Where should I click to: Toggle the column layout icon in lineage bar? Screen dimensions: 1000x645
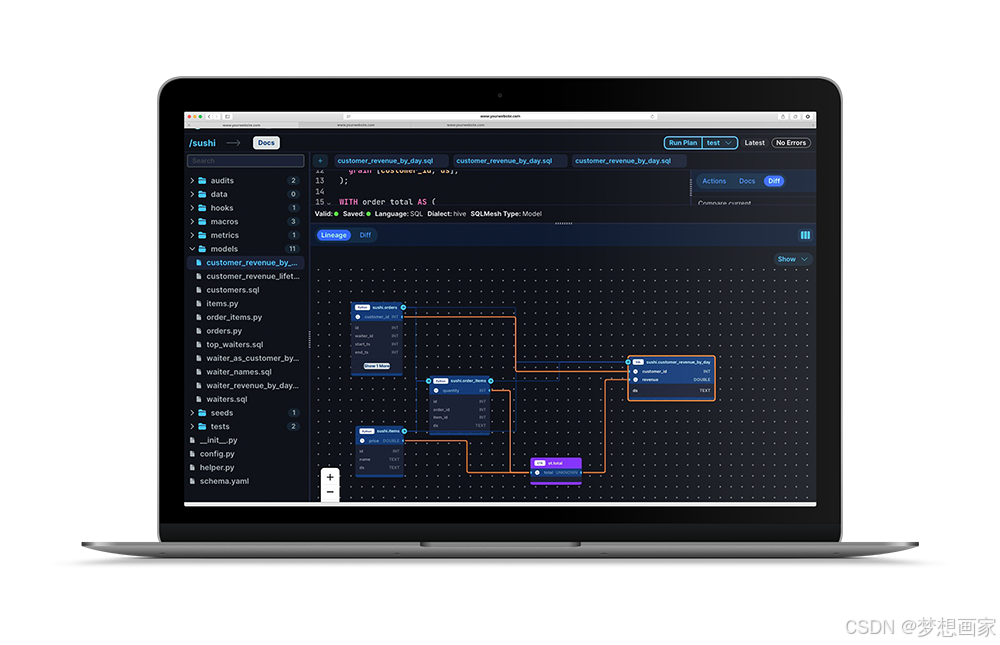point(805,235)
